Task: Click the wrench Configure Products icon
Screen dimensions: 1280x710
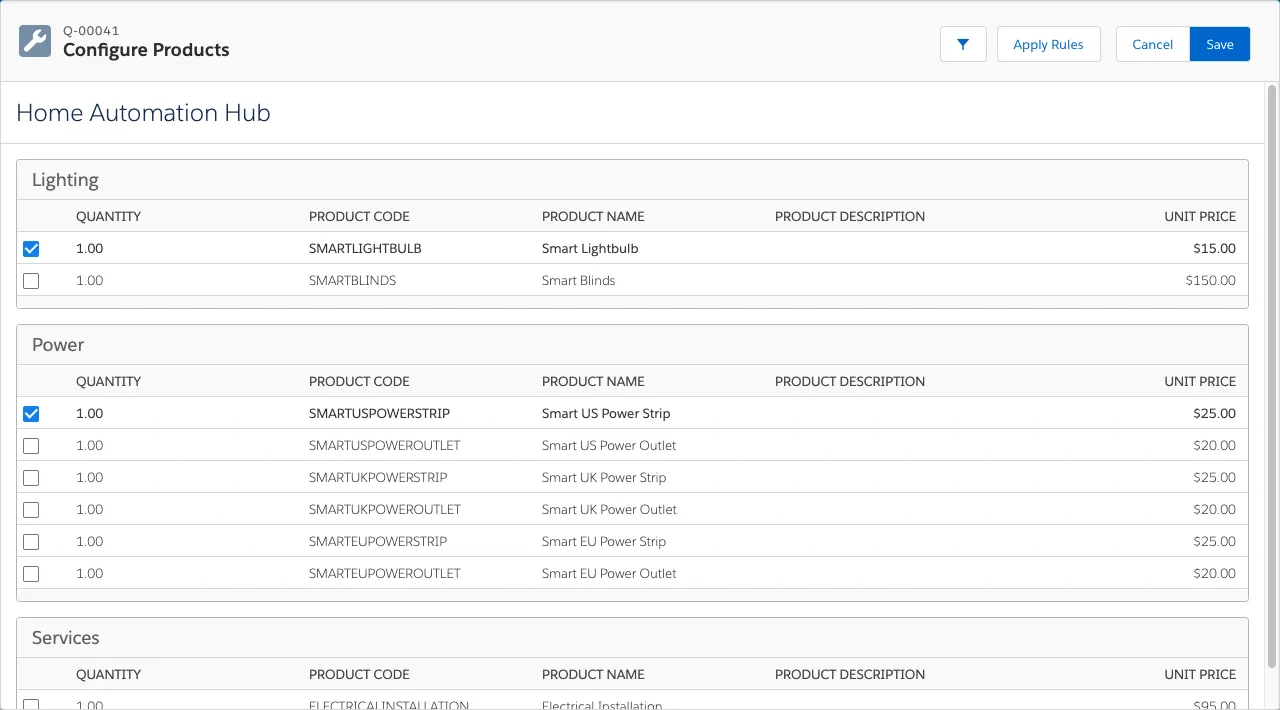Action: click(35, 41)
